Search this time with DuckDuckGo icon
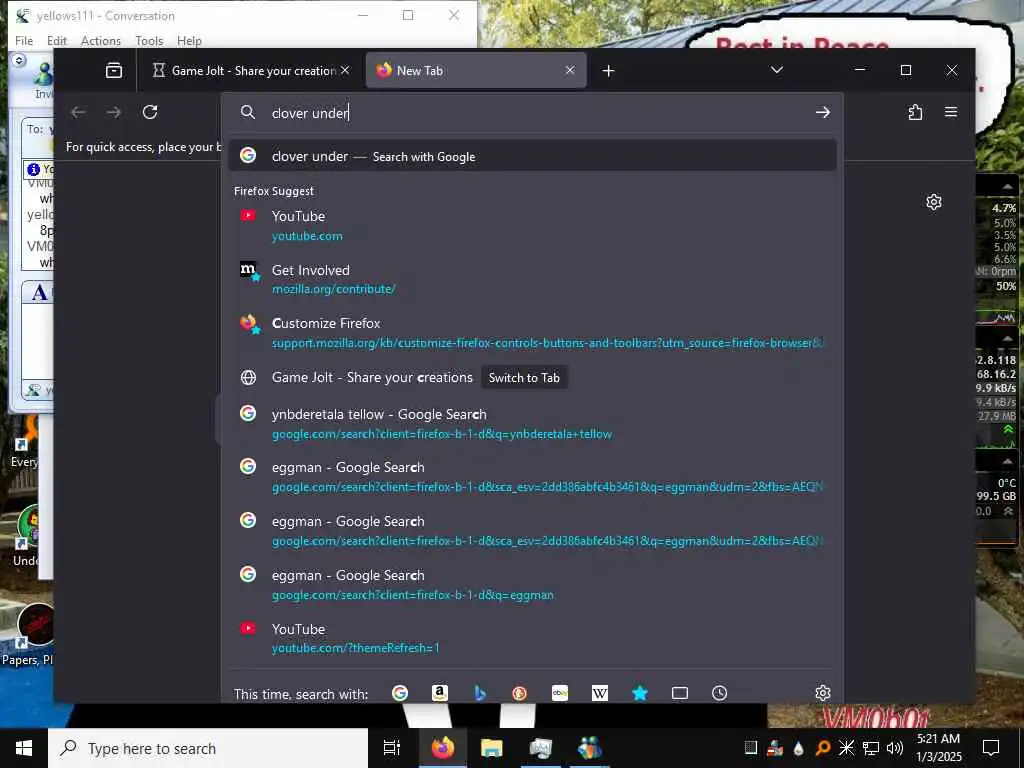The image size is (1024, 768). coord(520,693)
